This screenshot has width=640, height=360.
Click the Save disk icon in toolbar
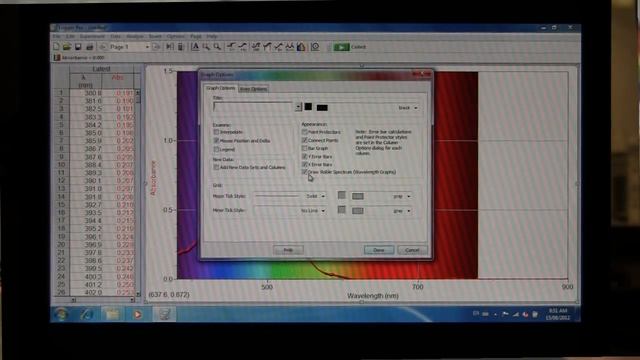78,47
